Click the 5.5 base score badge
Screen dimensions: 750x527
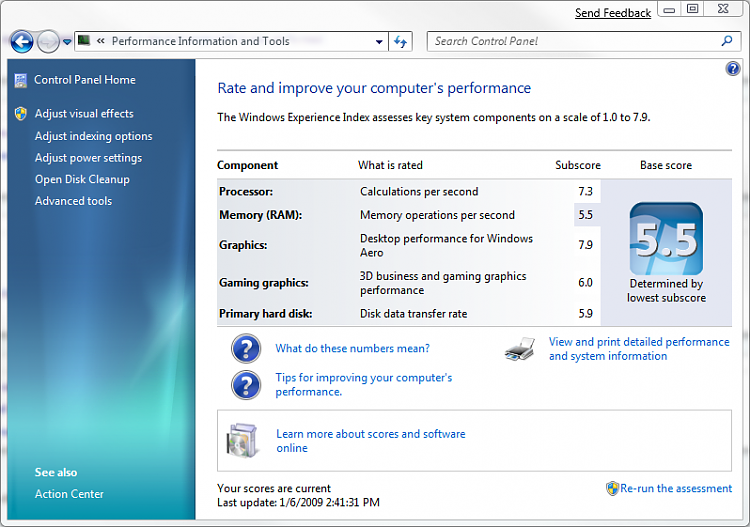666,239
